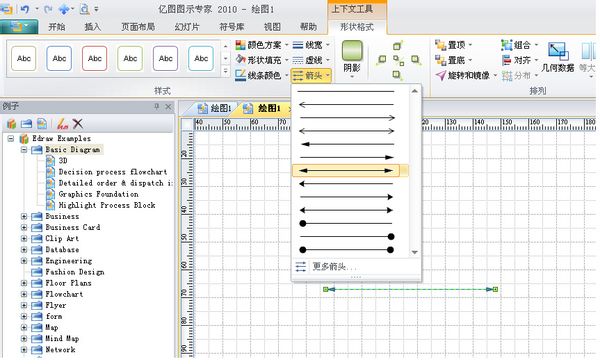Expand the Business folder
The width and height of the screenshot is (600, 364).
click(24, 216)
